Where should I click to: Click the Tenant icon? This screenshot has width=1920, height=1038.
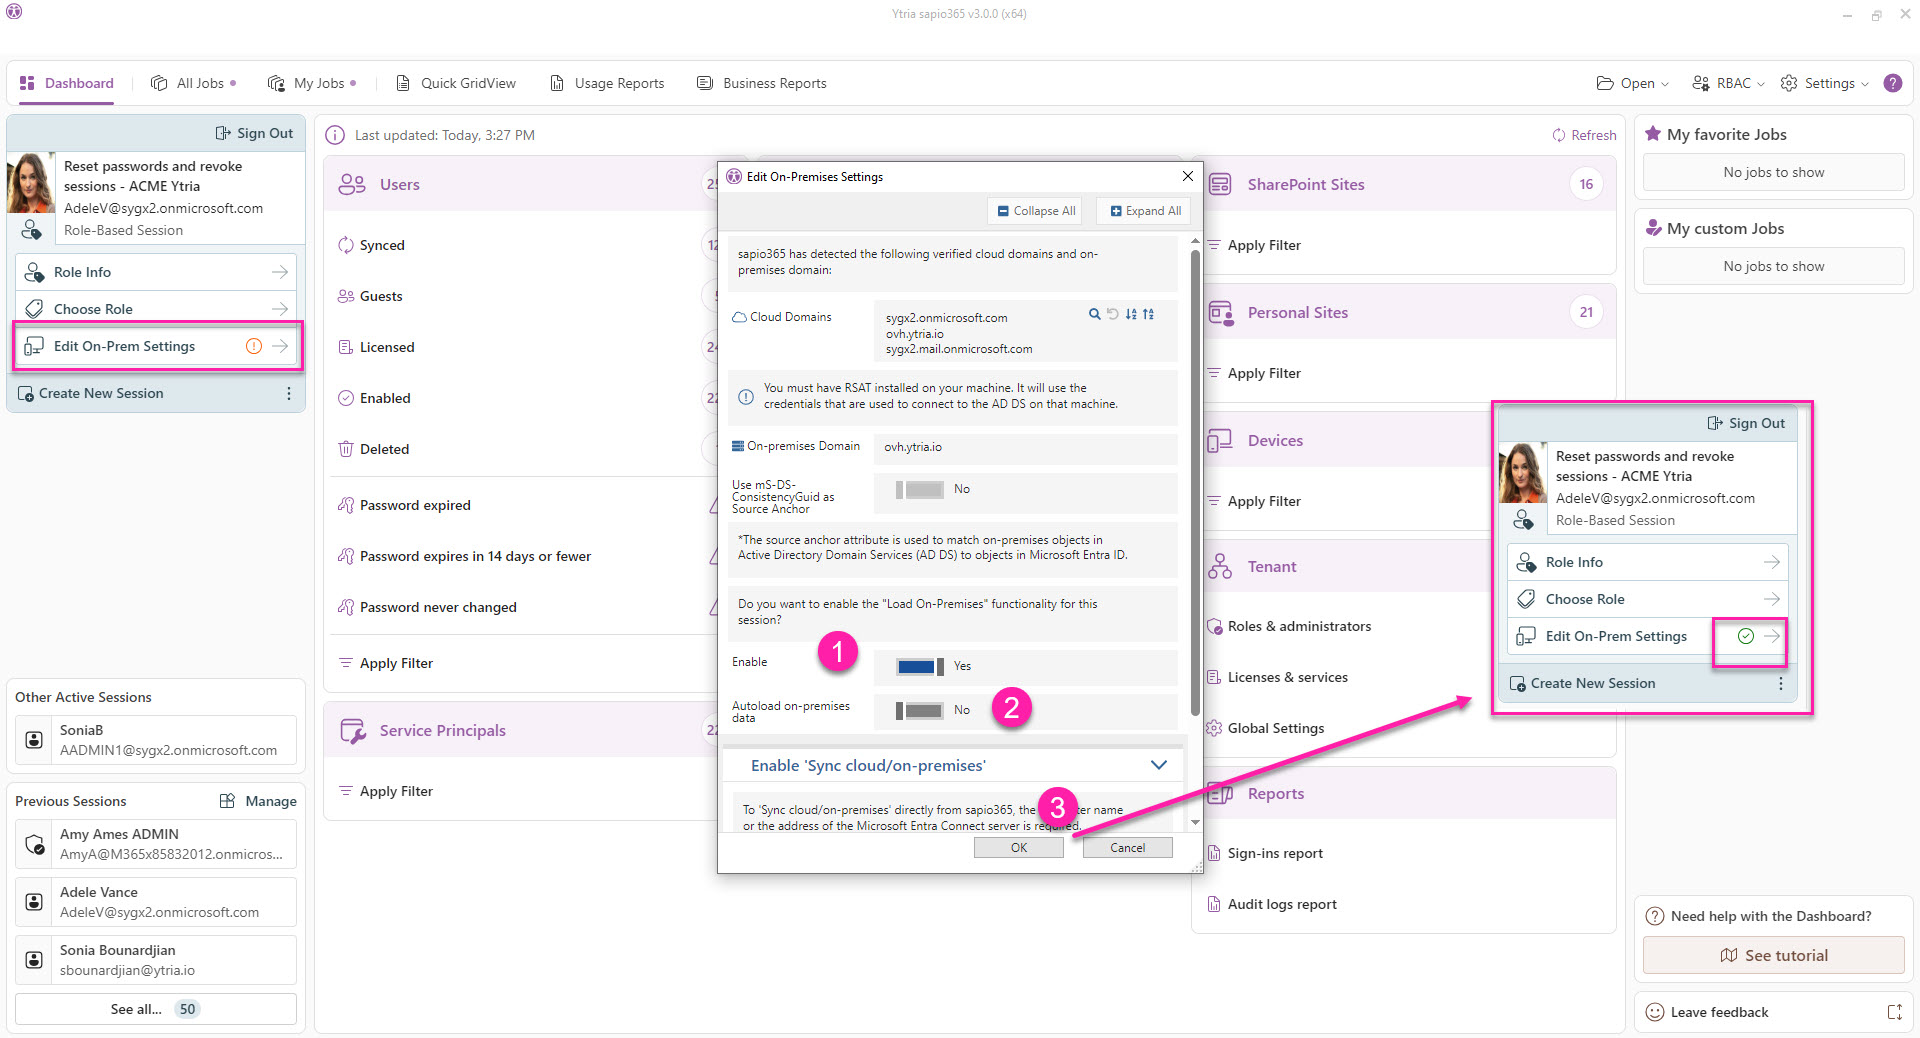[x=1220, y=567]
